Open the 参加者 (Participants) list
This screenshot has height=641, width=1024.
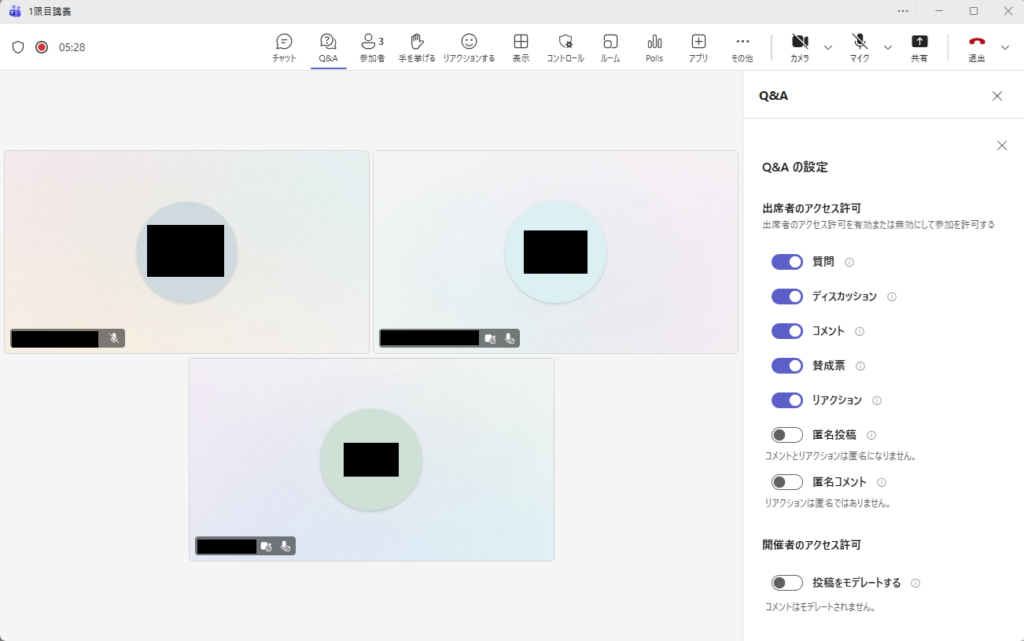[x=372, y=47]
